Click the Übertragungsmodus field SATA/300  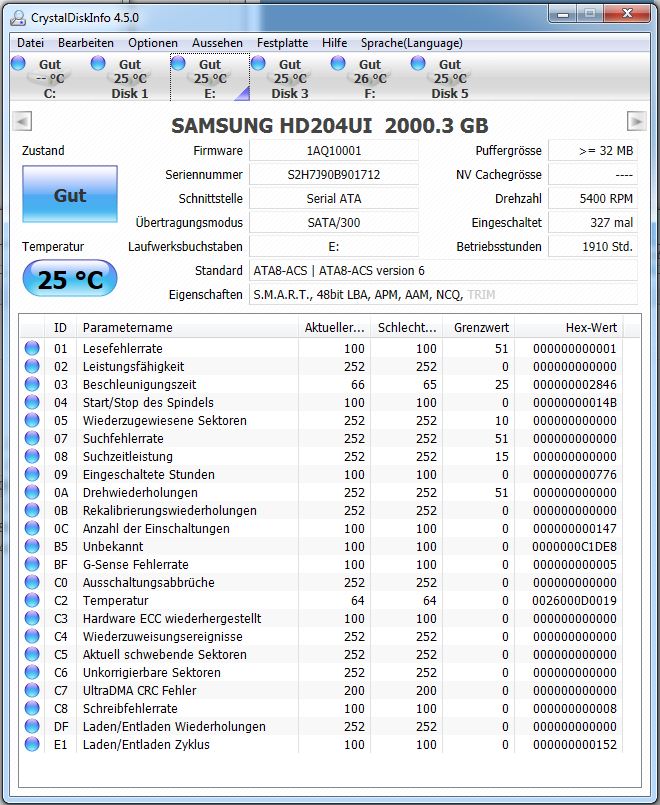[x=334, y=223]
